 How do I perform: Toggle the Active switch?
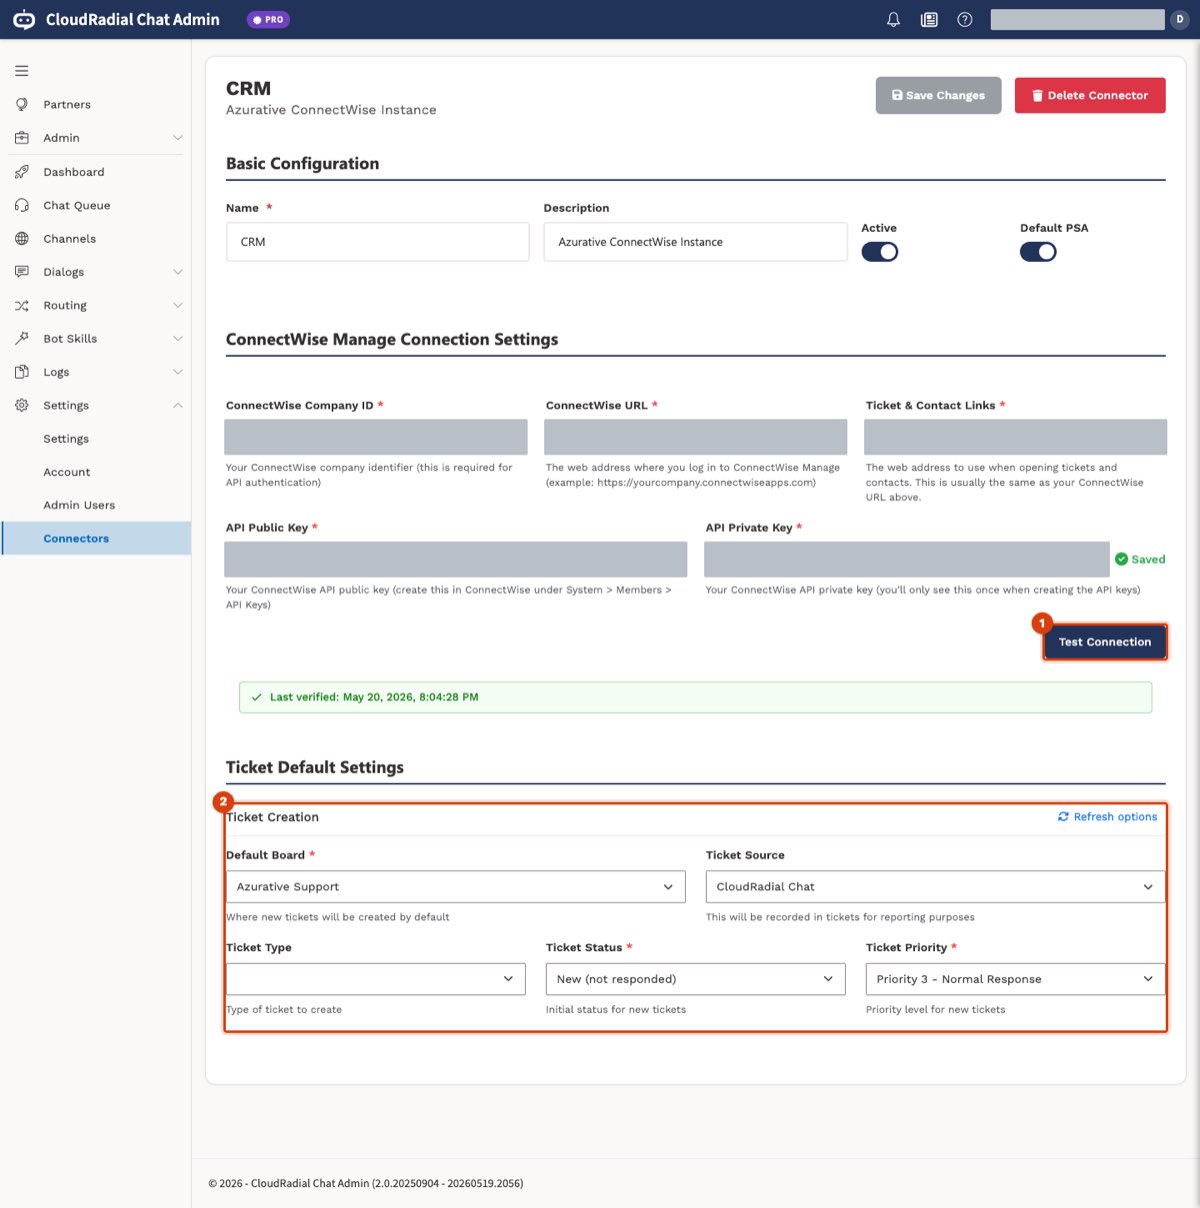pos(880,252)
